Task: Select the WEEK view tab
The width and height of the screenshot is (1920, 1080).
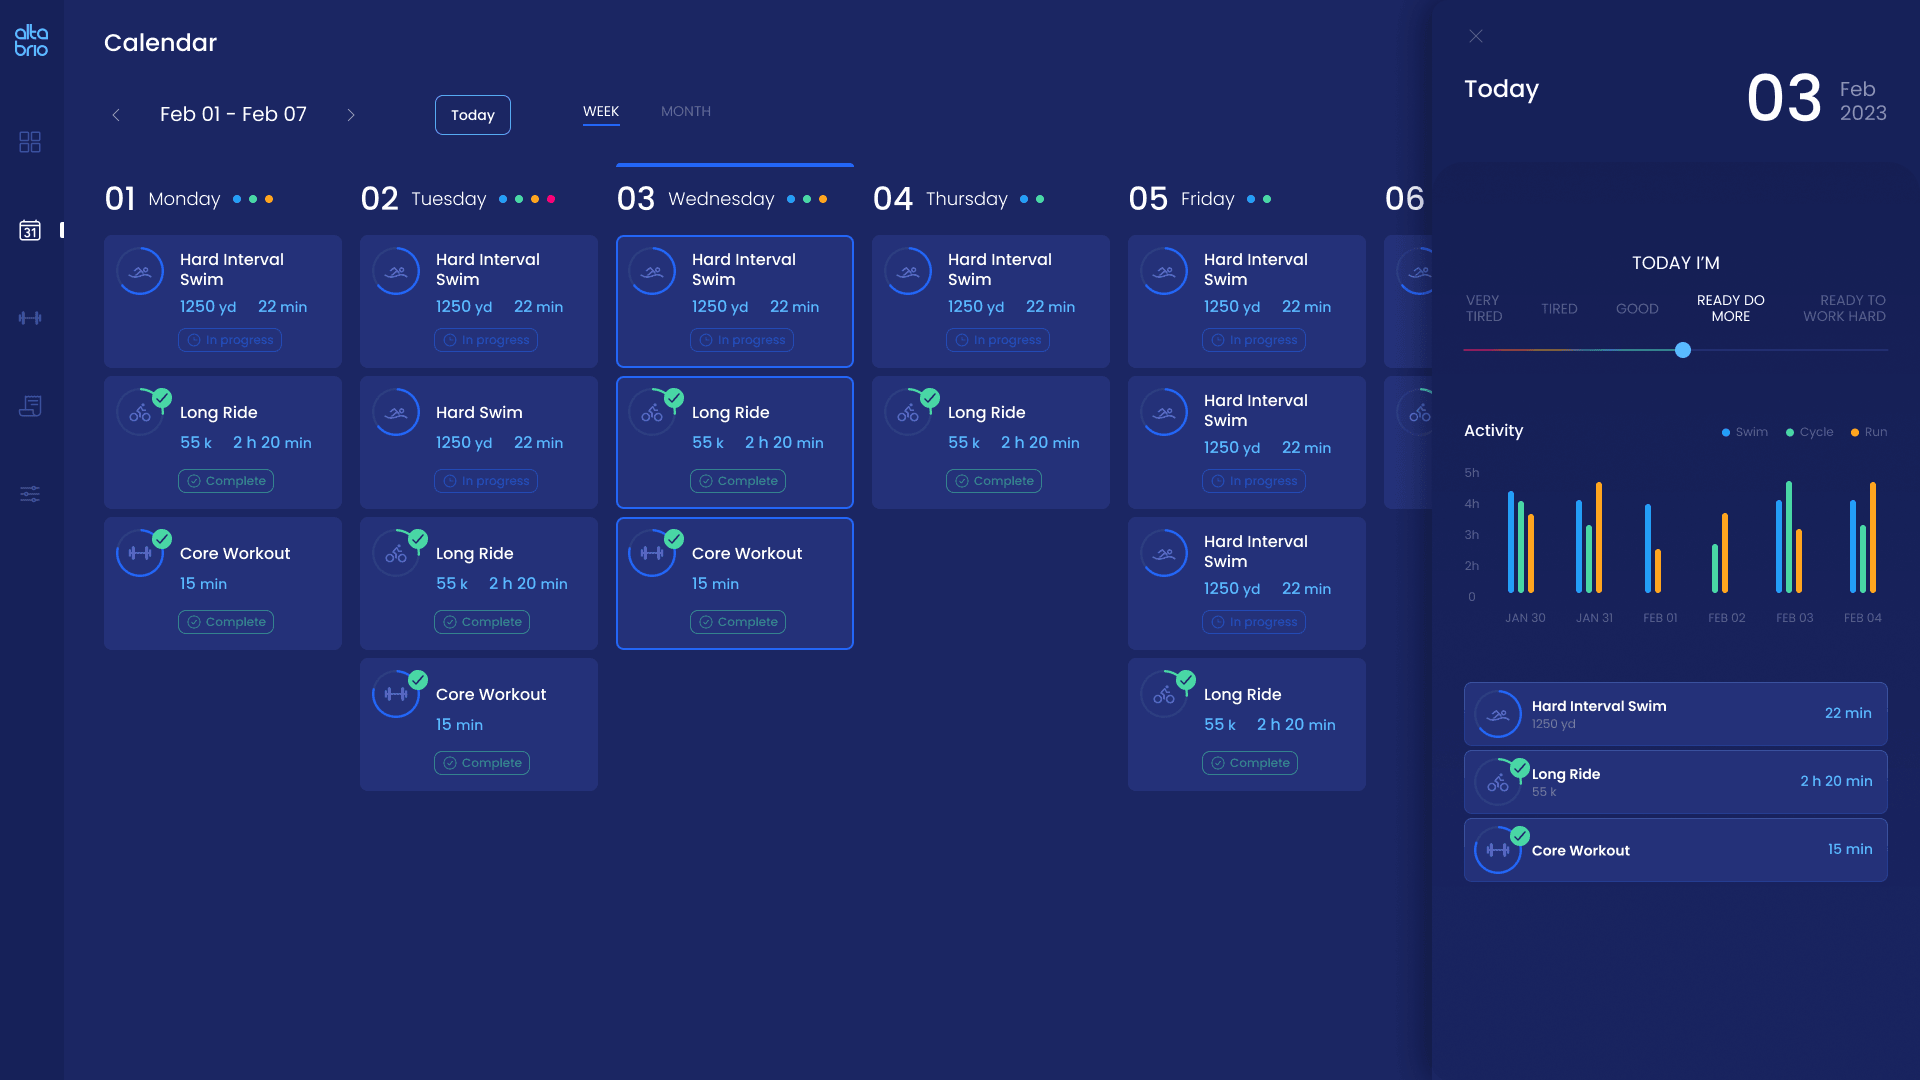Action: click(x=601, y=111)
